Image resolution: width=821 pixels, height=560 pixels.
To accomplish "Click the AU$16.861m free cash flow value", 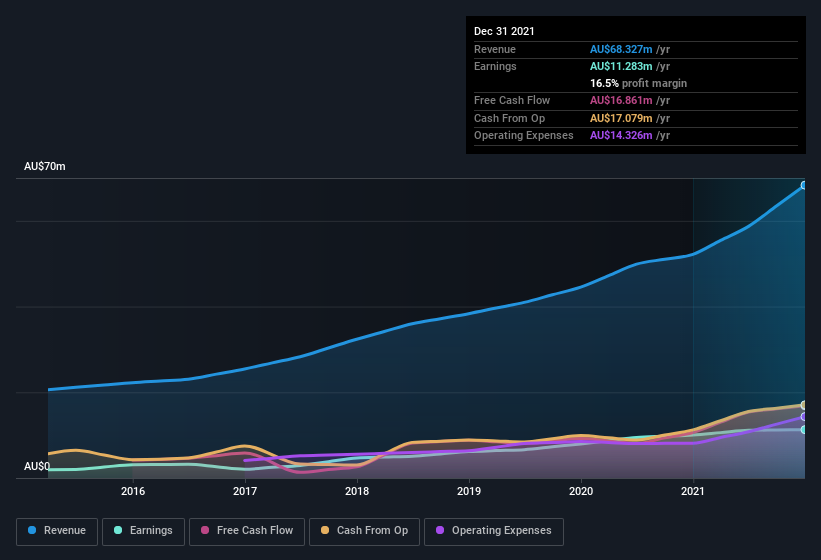I will click(x=621, y=100).
